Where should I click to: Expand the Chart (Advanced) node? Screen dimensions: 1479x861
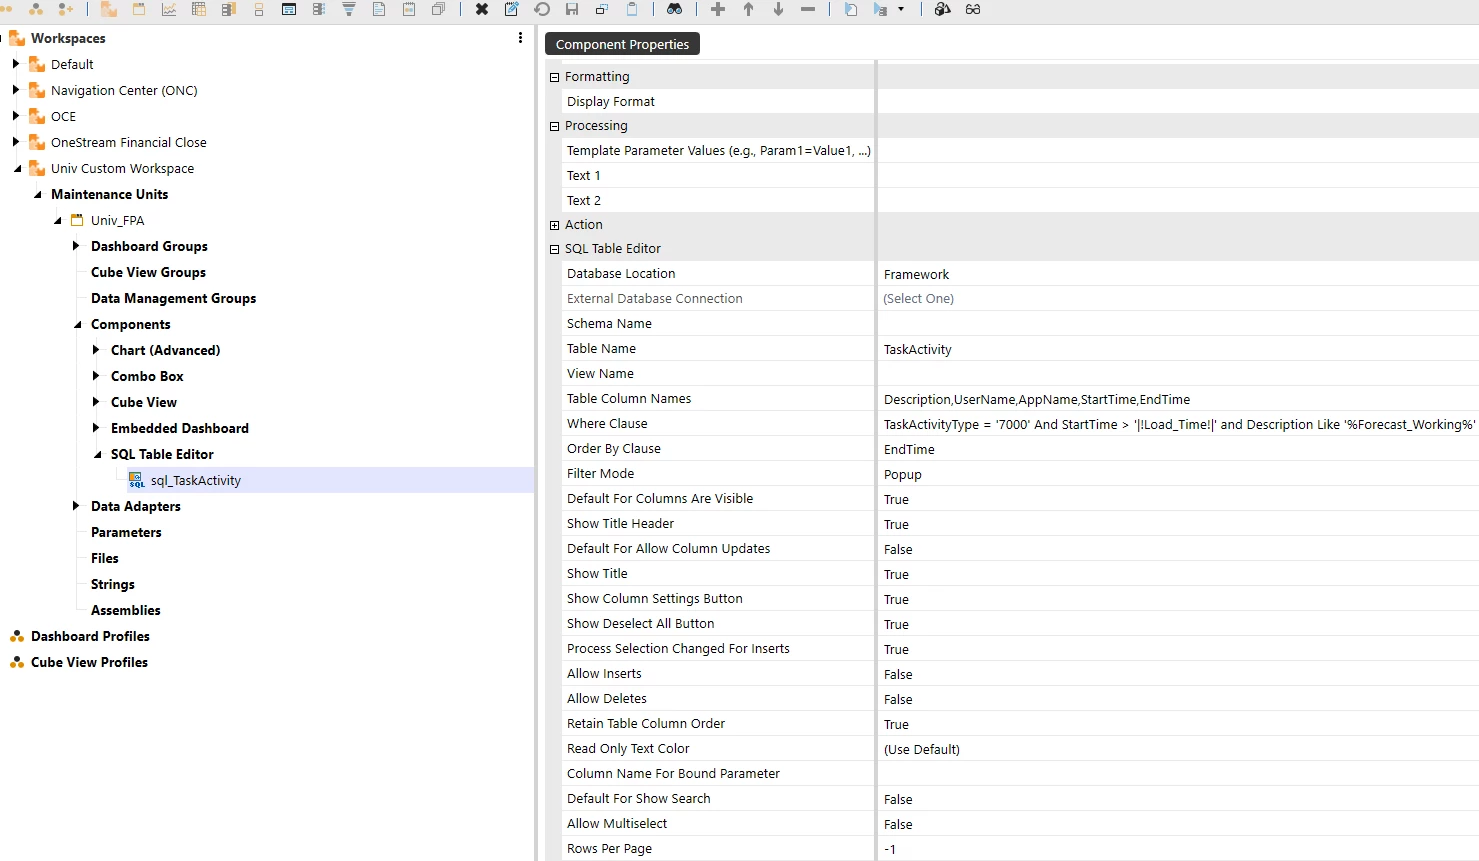click(x=96, y=350)
